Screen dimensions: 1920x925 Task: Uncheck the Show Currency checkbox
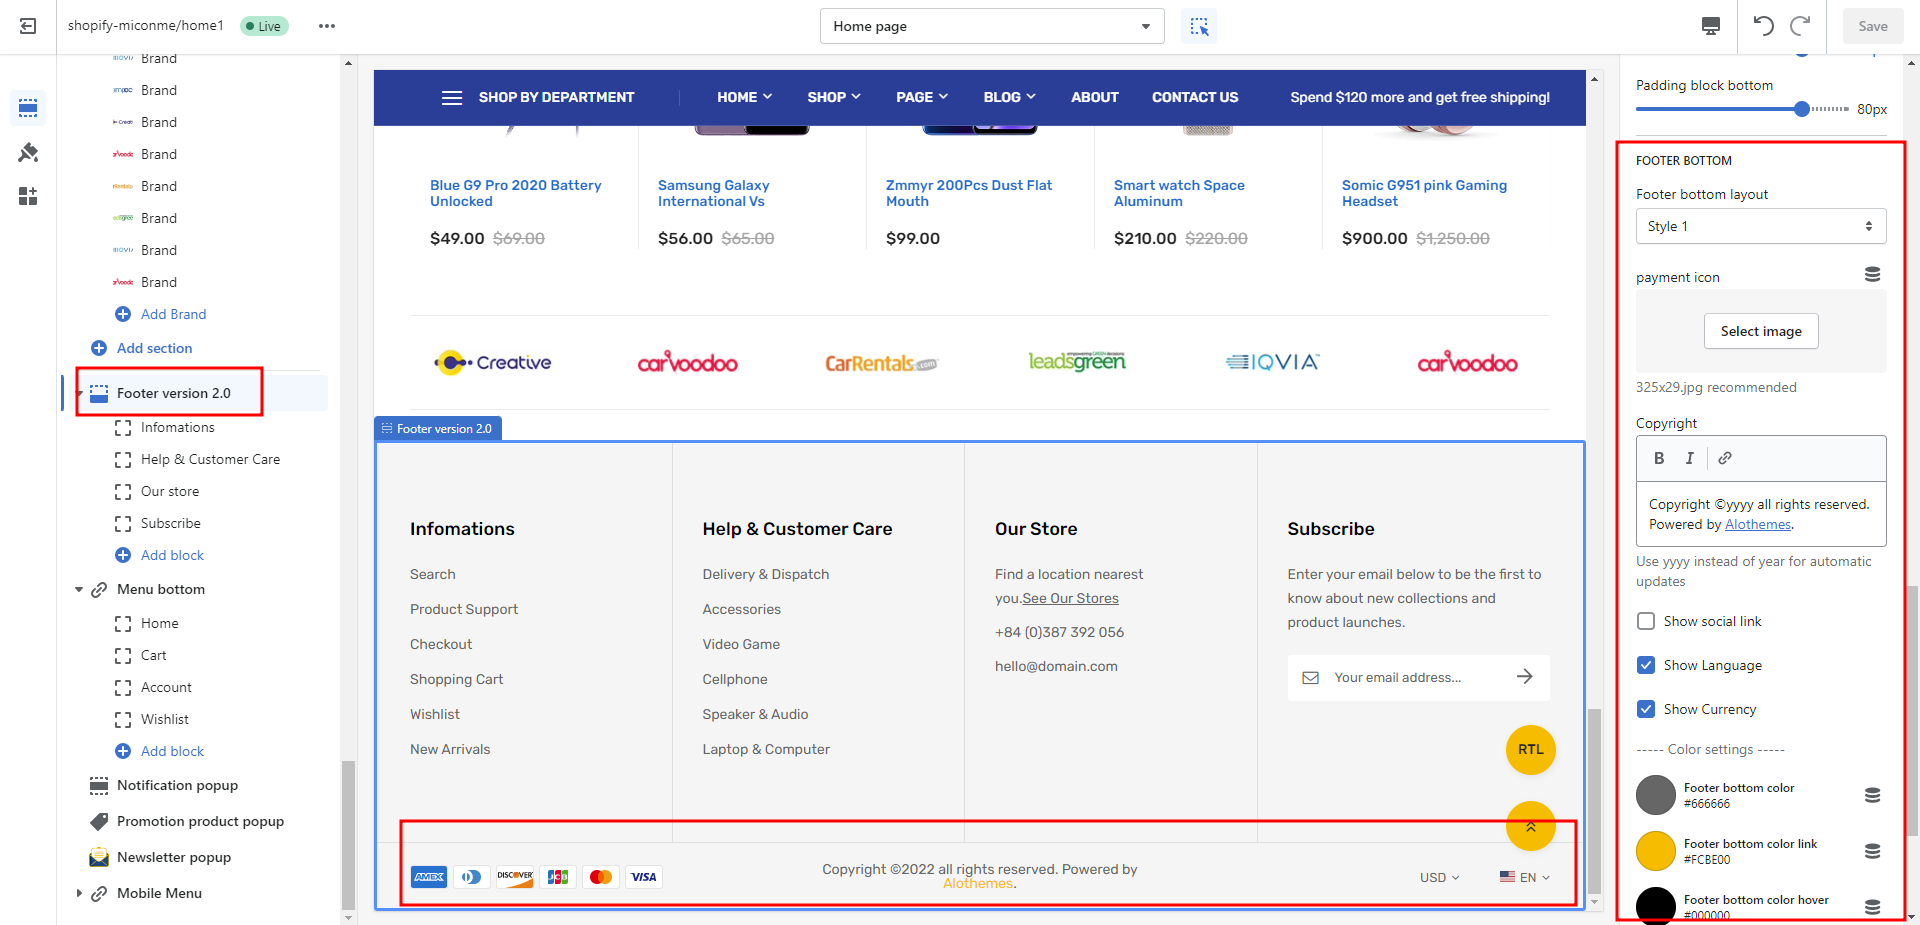point(1646,709)
